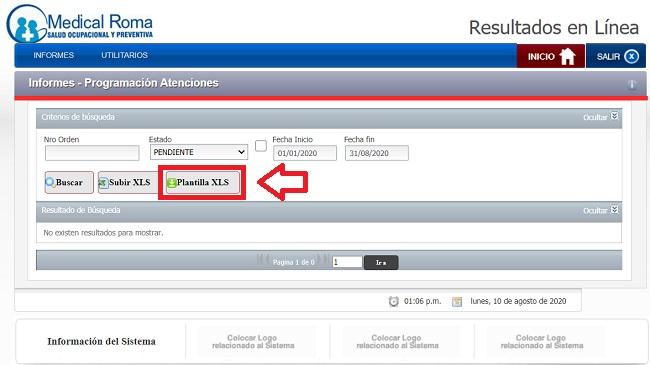The width and height of the screenshot is (650, 365).
Task: Open the INFORMES menu
Action: tap(53, 55)
